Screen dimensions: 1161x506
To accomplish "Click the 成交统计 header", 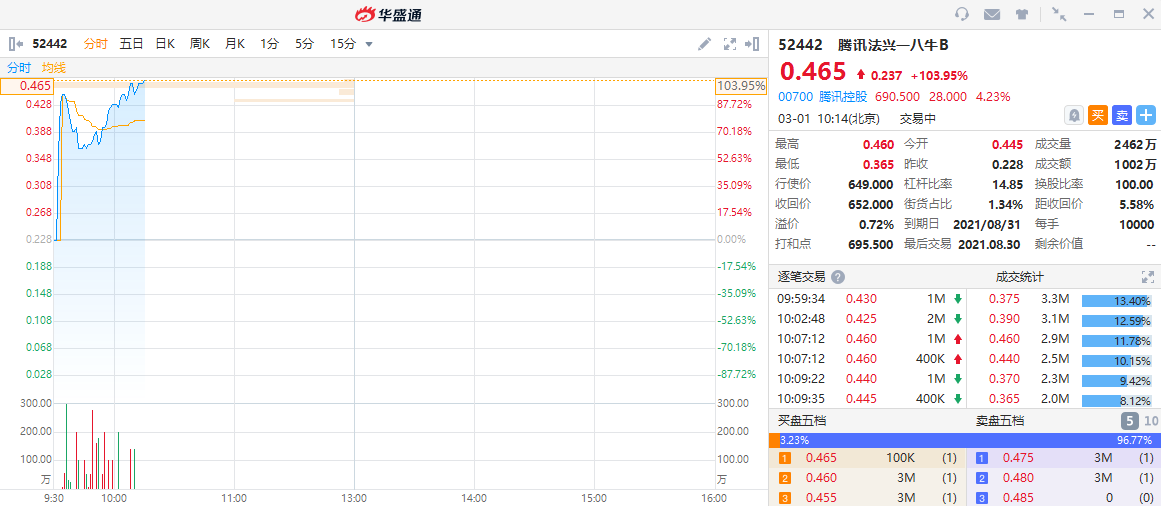I will coord(1020,277).
